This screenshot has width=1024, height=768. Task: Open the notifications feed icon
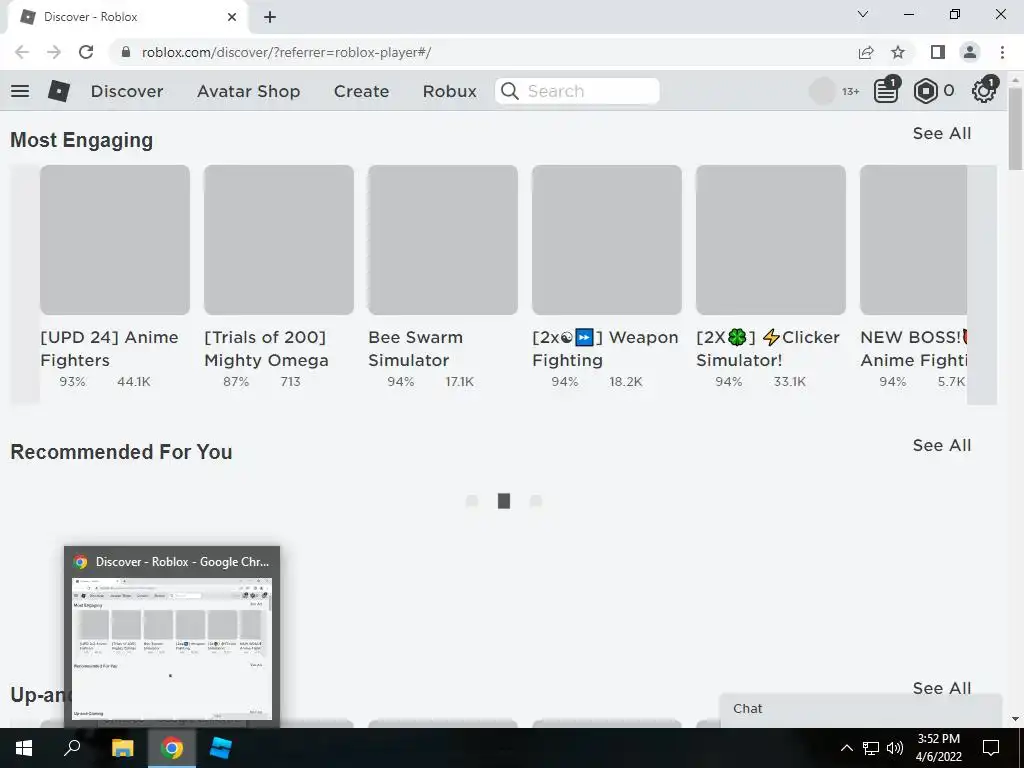(886, 91)
